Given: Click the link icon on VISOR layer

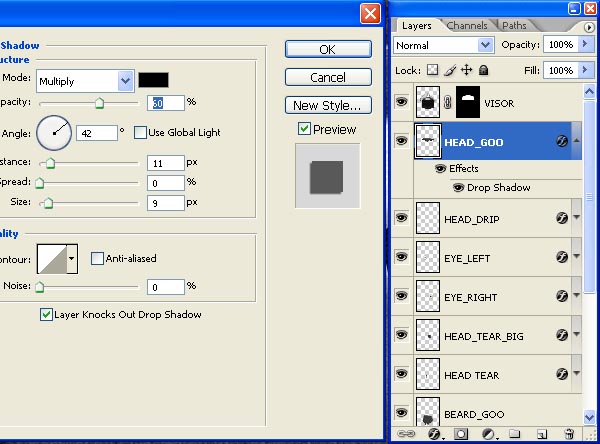Looking at the screenshot, I should pos(448,102).
